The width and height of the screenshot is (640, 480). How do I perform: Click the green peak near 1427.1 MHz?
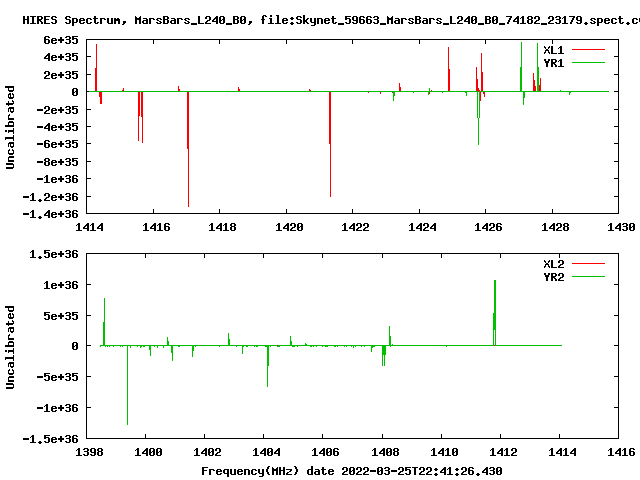click(521, 67)
